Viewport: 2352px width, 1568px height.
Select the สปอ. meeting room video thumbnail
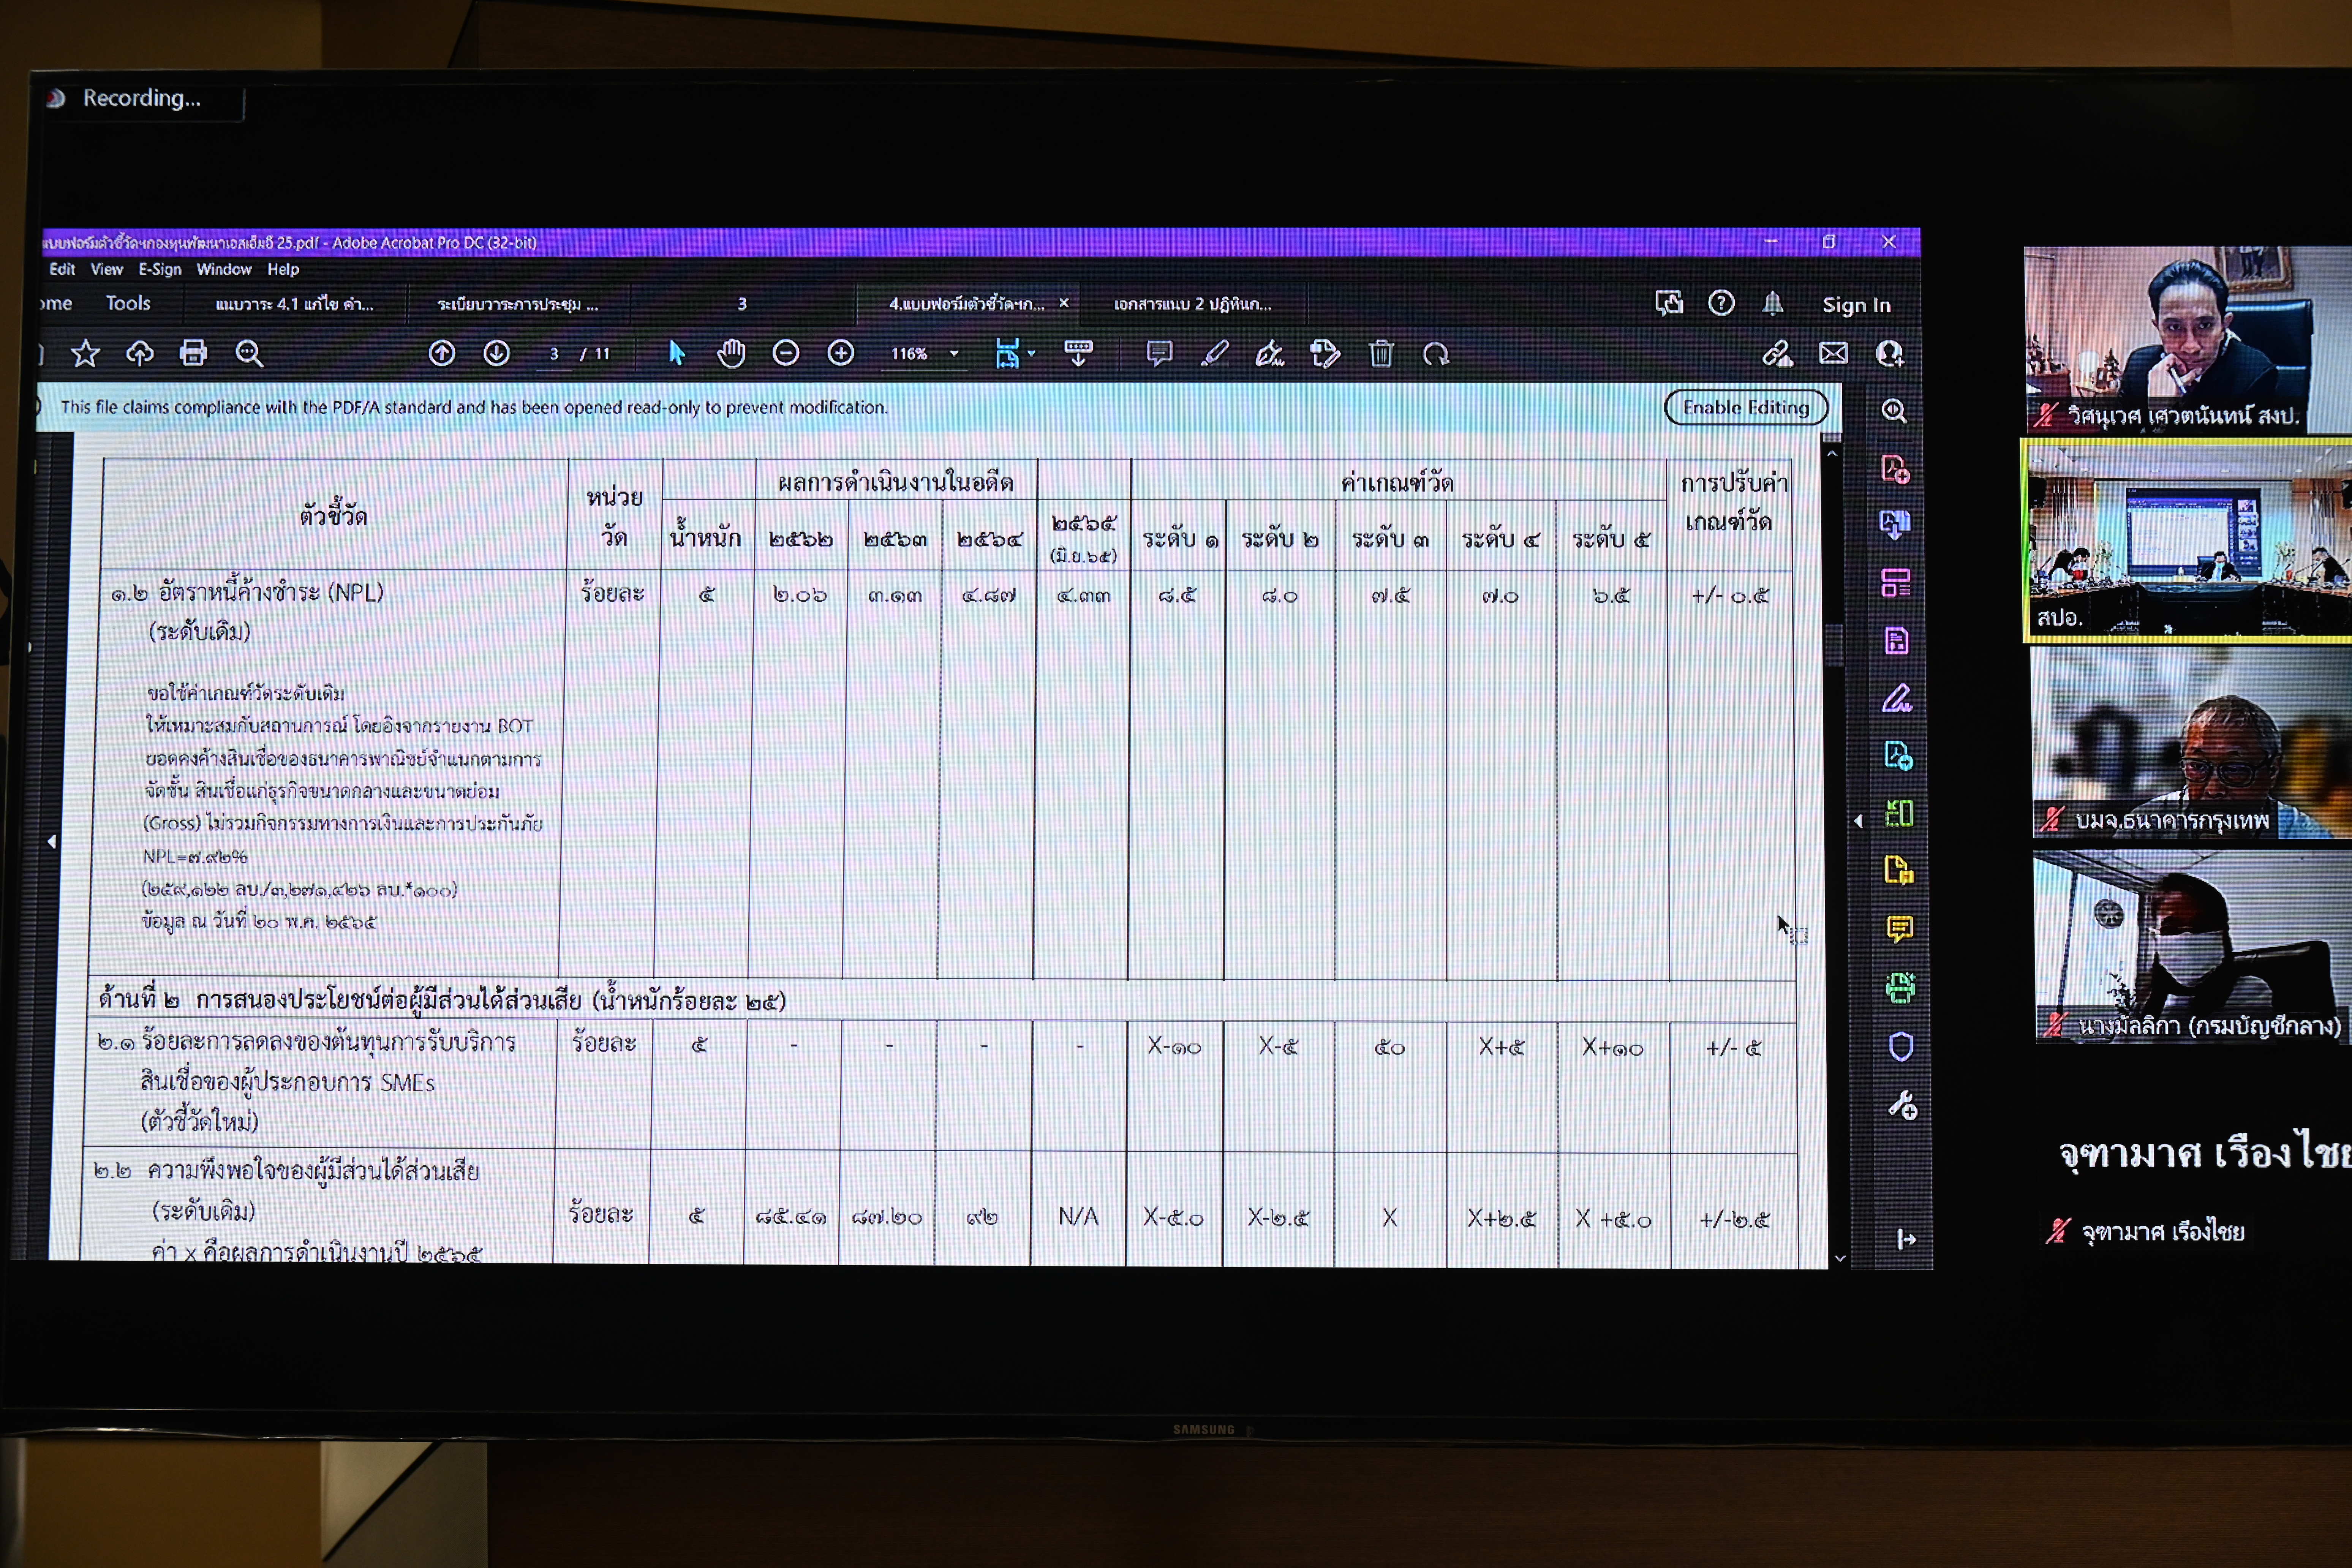tap(2187, 540)
